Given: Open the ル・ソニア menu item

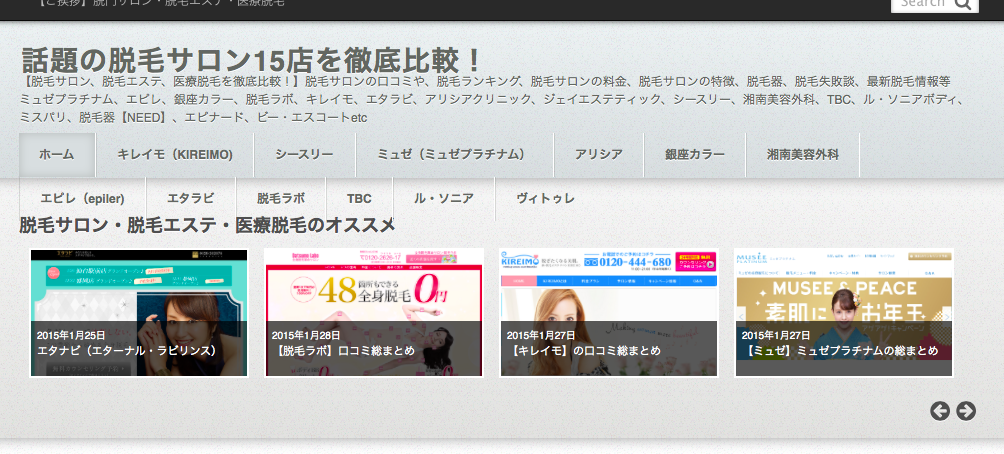Looking at the screenshot, I should click(x=444, y=199).
